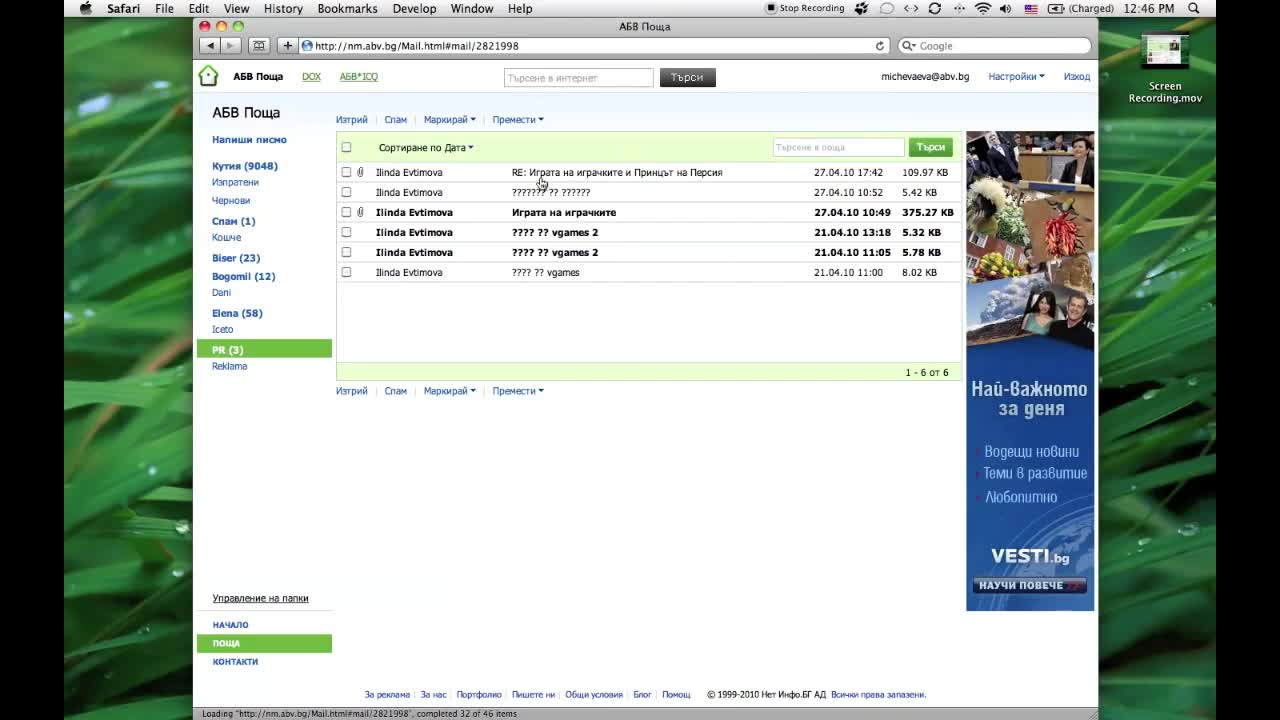The width and height of the screenshot is (1280, 720).
Task: Check the email dated 21.04.10 11:00
Action: [346, 272]
